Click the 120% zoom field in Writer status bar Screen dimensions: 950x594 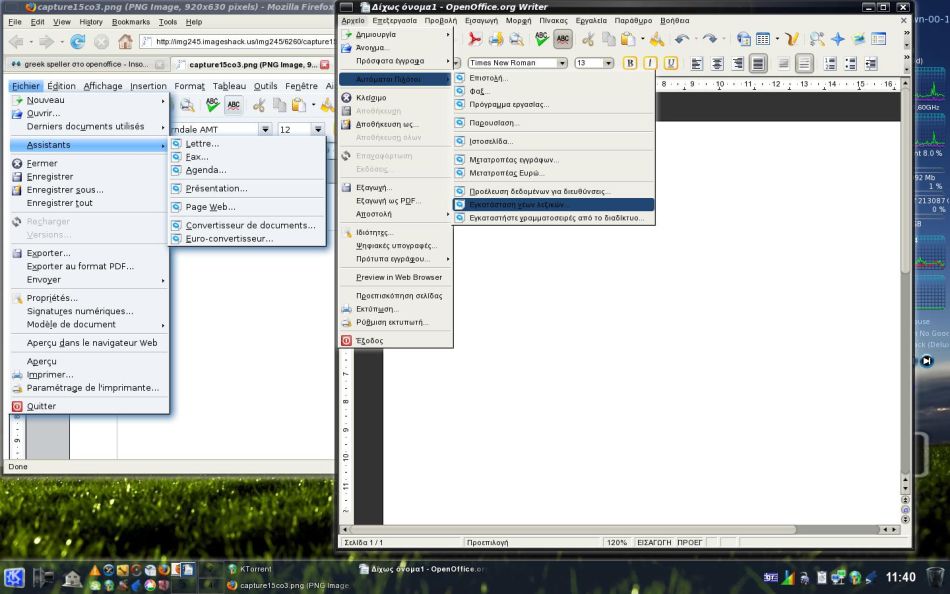pos(617,542)
